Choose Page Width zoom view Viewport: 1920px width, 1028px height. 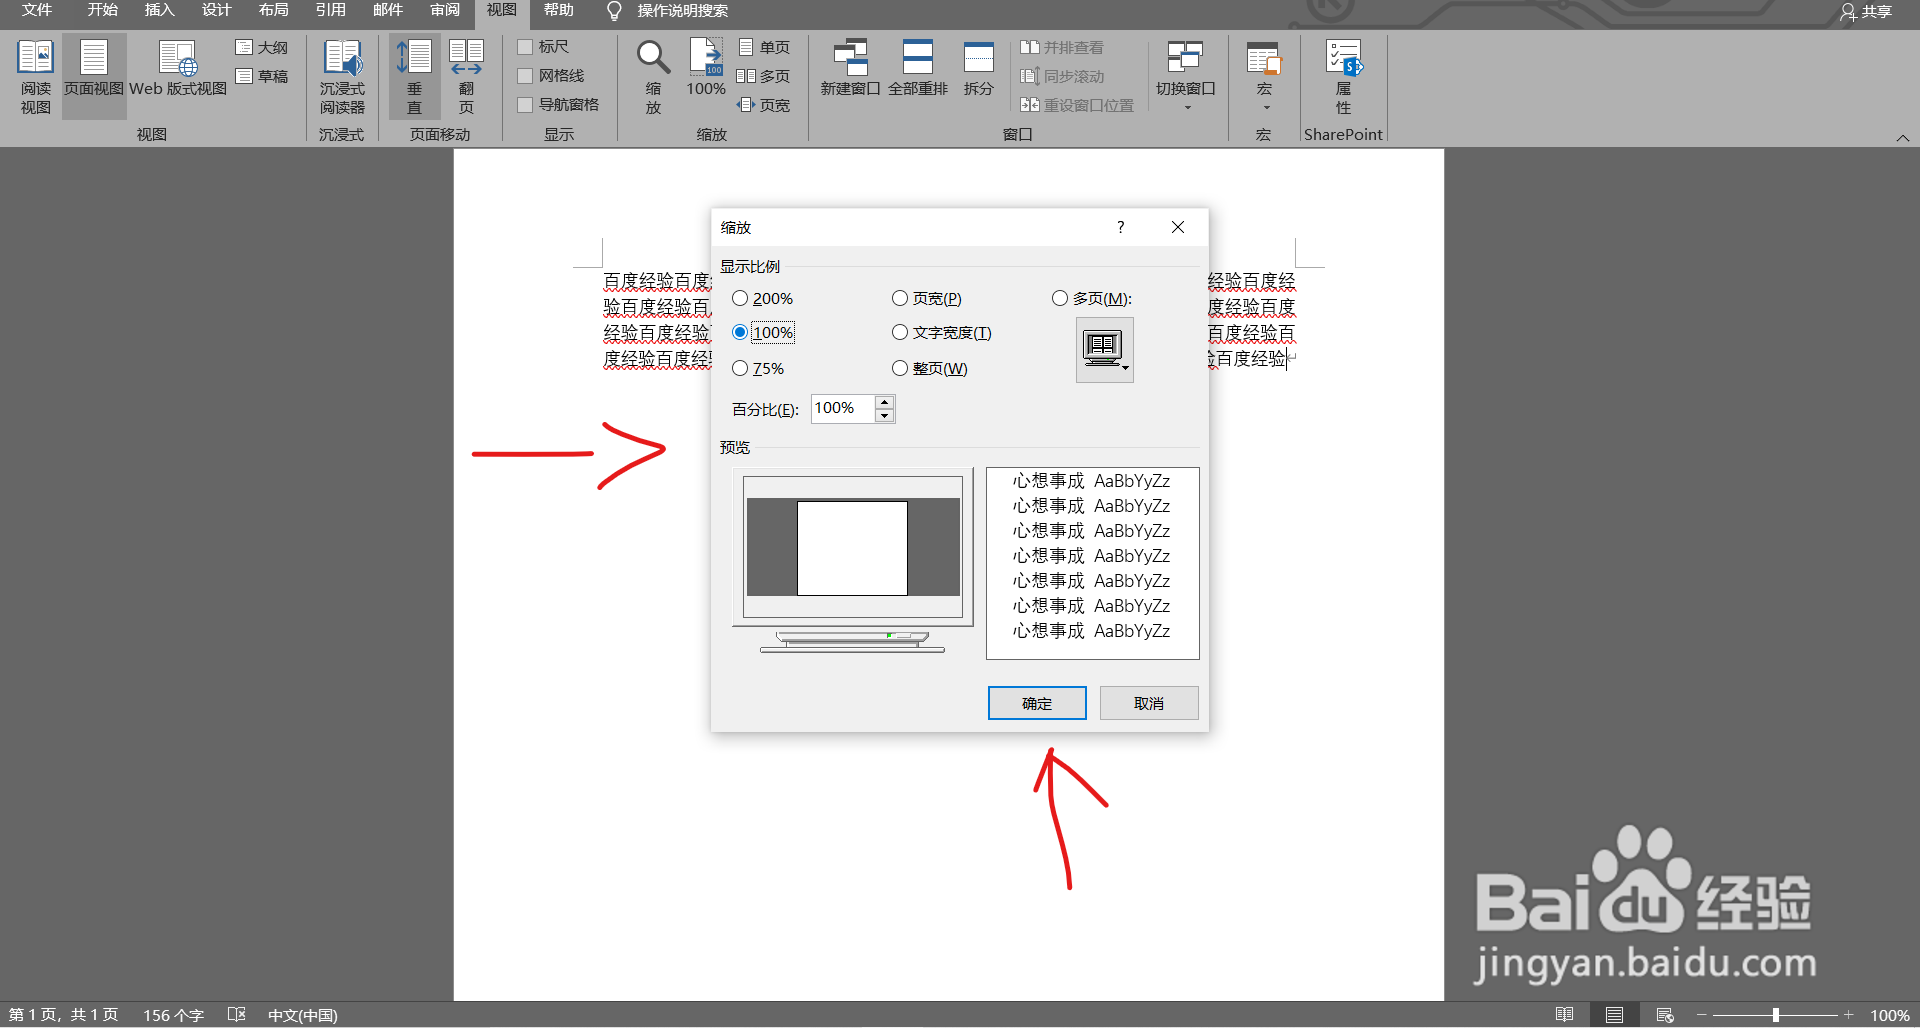coord(764,105)
